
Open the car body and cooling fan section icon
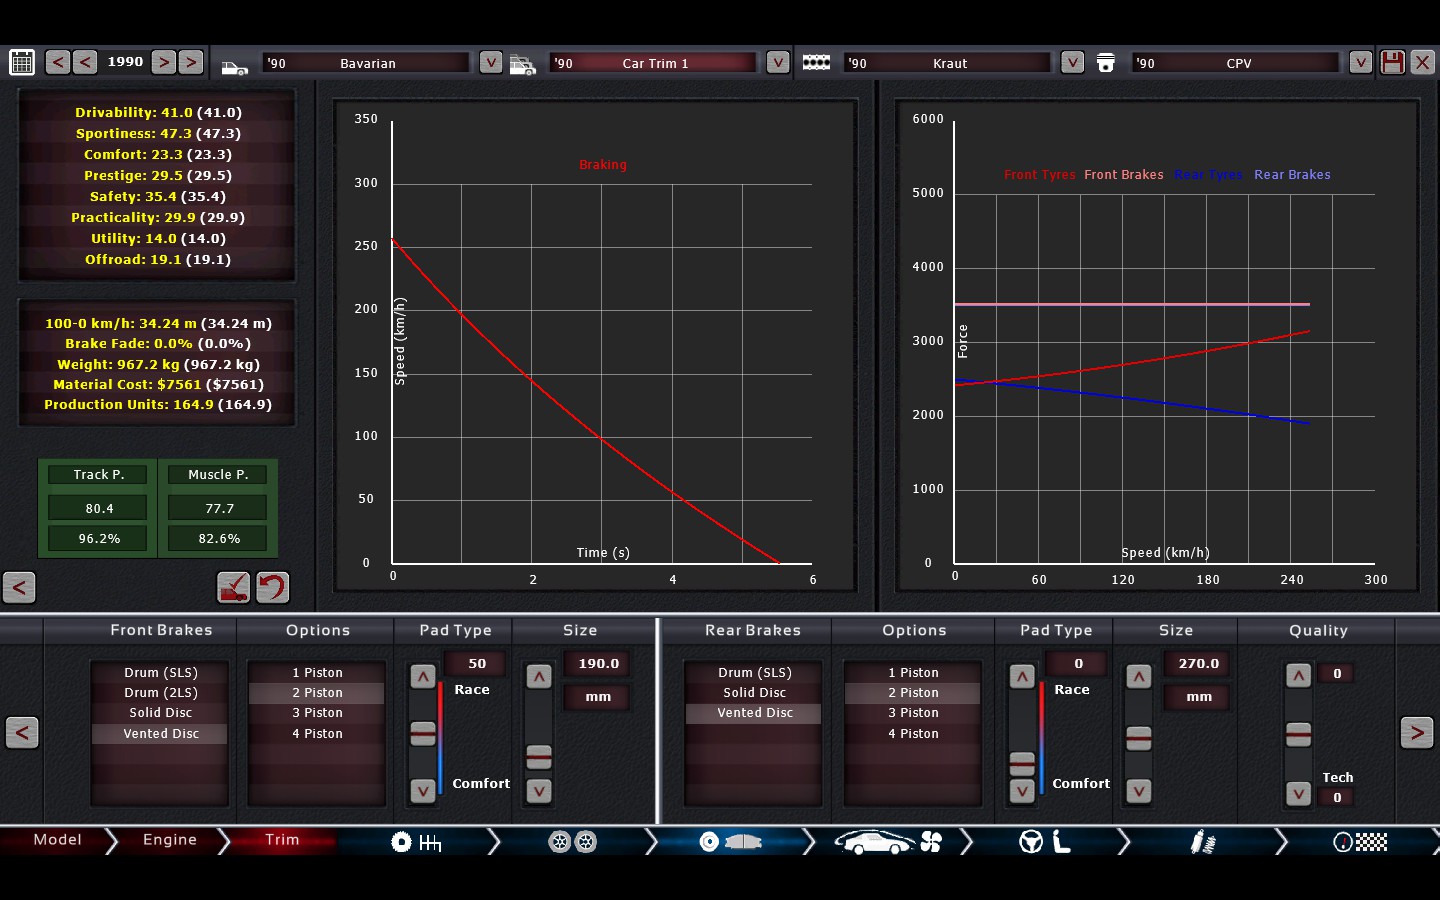click(x=888, y=842)
